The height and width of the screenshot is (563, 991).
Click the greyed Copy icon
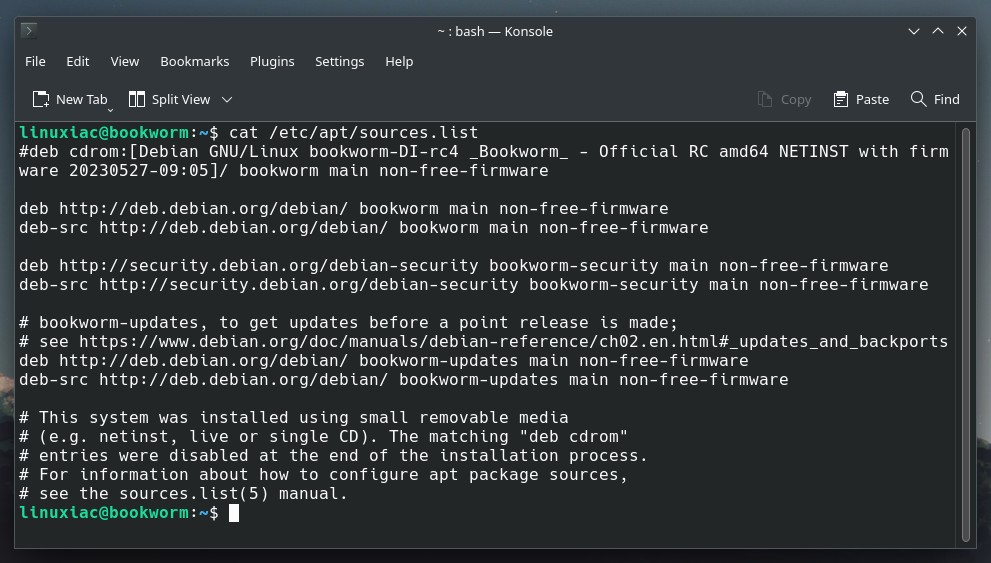pyautogui.click(x=765, y=99)
